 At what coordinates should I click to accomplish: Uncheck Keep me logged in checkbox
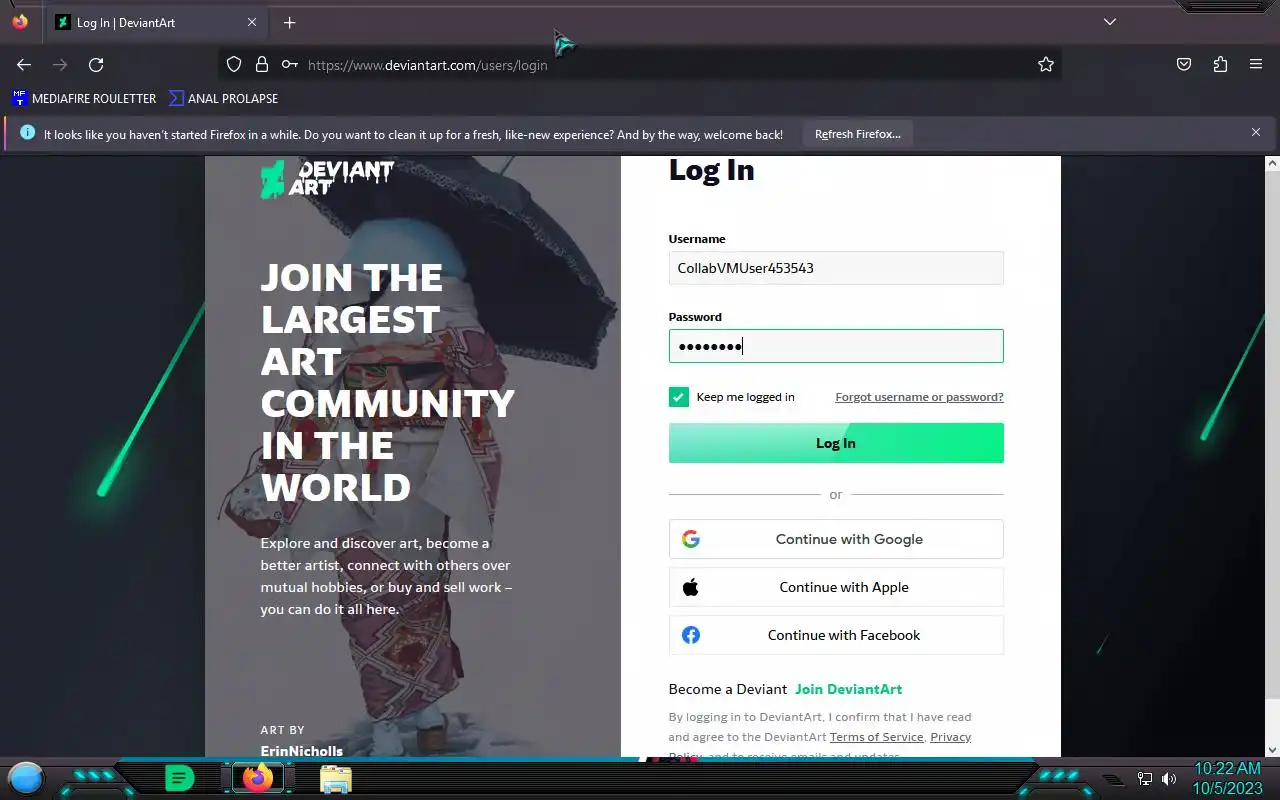click(679, 397)
